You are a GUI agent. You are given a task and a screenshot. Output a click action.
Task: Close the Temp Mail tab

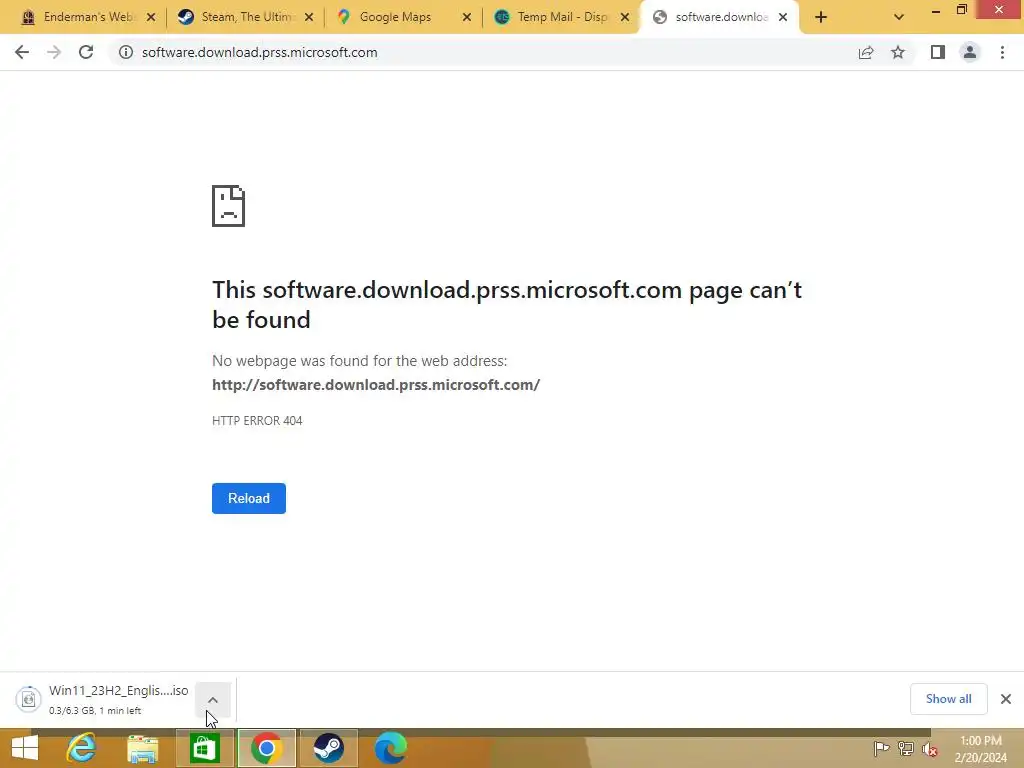click(x=625, y=18)
